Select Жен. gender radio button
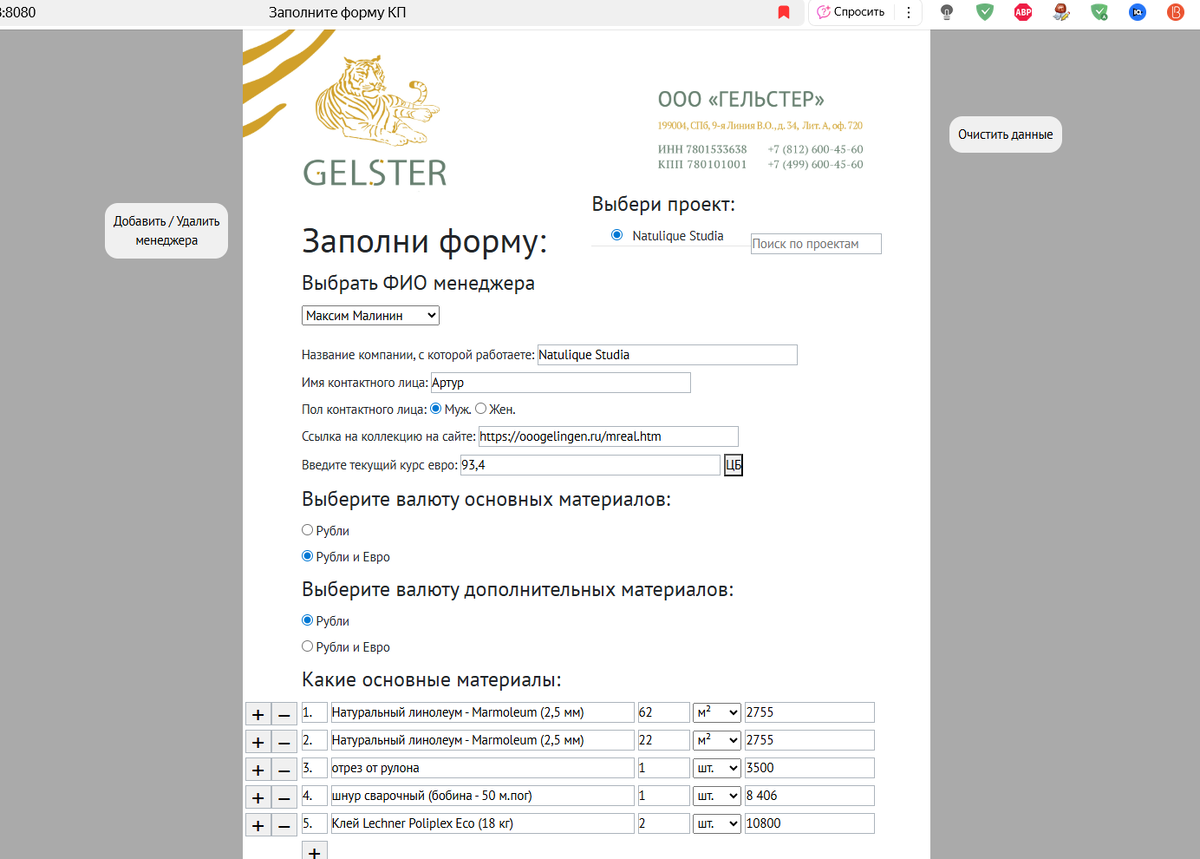The image size is (1200, 859). click(x=481, y=409)
